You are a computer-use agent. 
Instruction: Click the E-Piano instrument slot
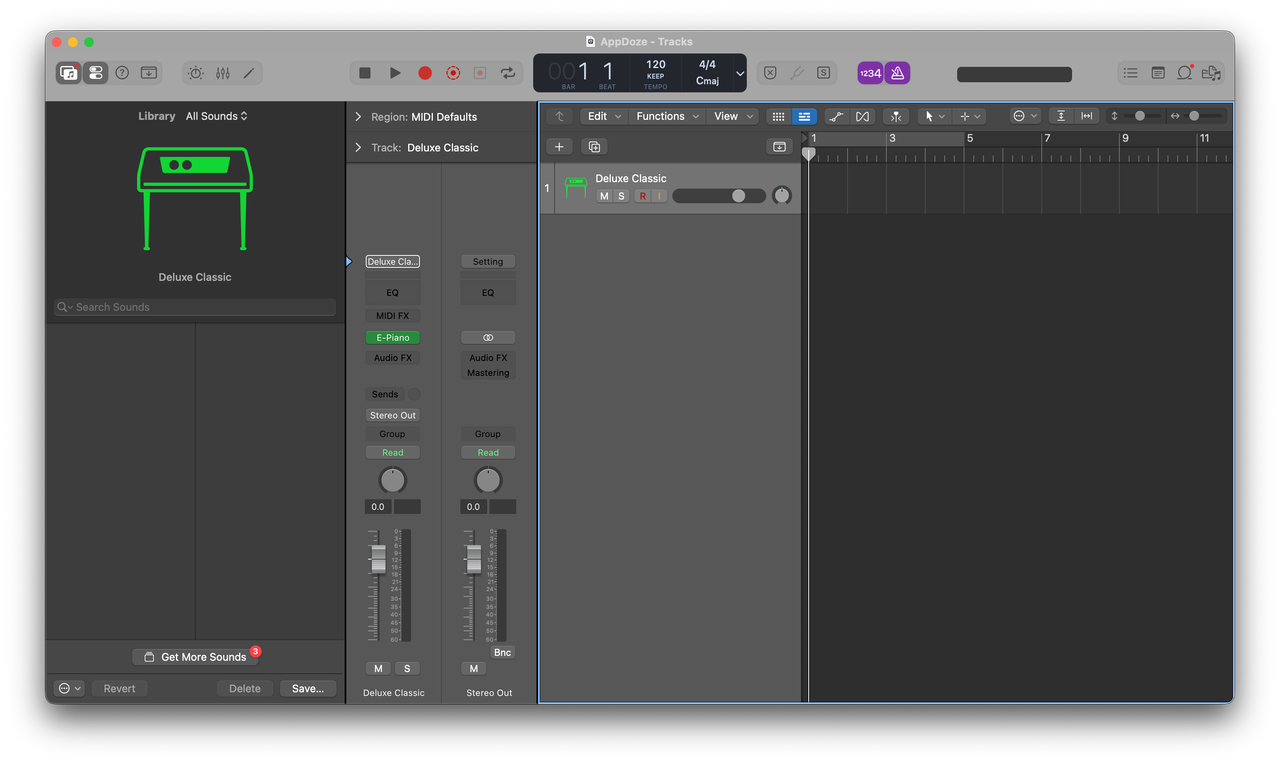(393, 338)
